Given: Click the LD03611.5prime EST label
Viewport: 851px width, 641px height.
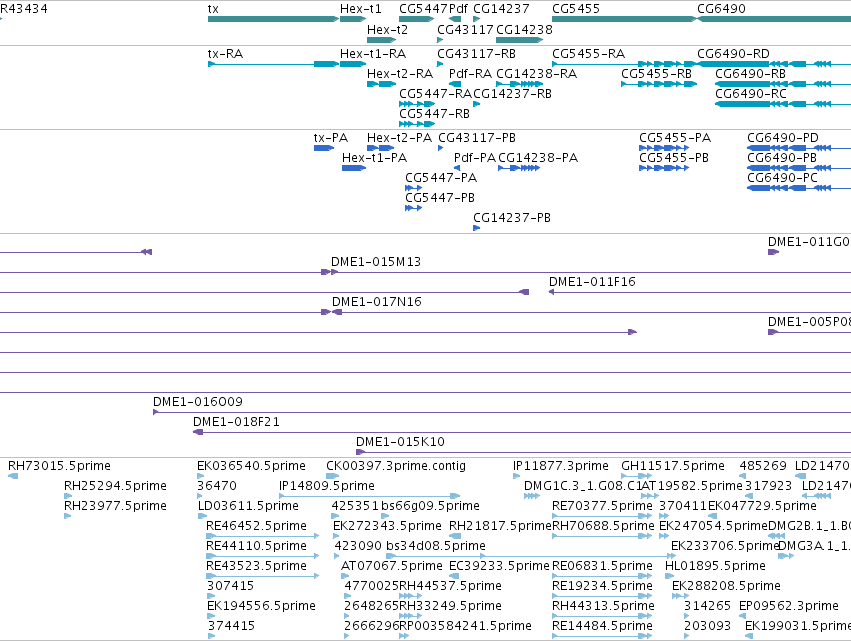Looking at the screenshot, I should 248,506.
